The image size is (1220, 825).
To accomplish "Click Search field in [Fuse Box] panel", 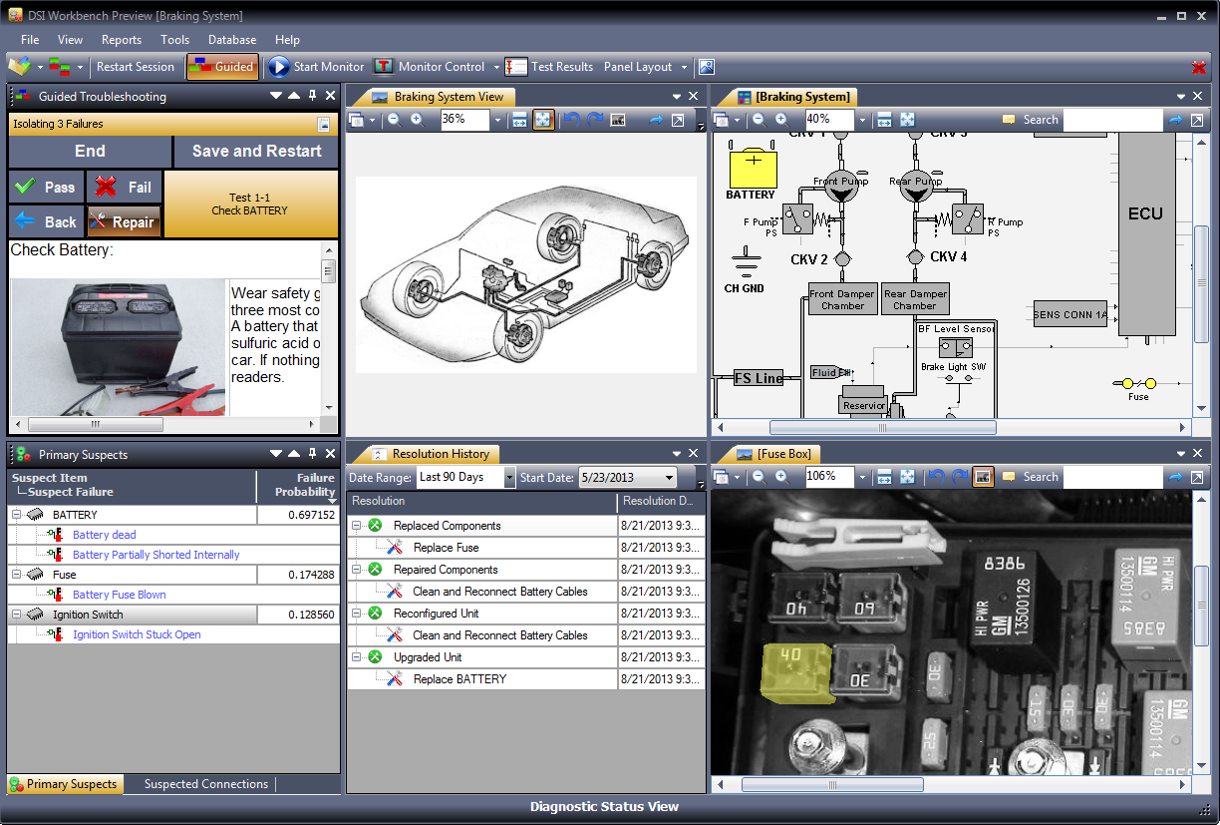I will coord(1113,477).
